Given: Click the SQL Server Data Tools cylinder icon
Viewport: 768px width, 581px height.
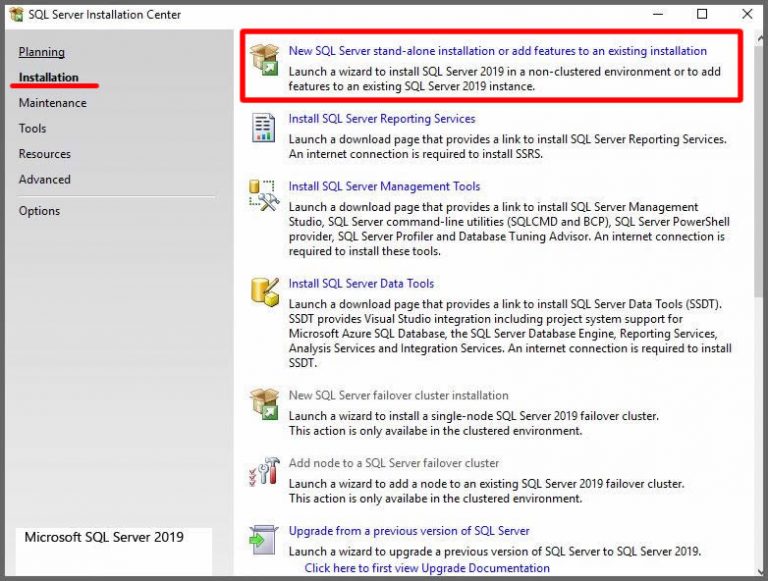Looking at the screenshot, I should tap(264, 292).
